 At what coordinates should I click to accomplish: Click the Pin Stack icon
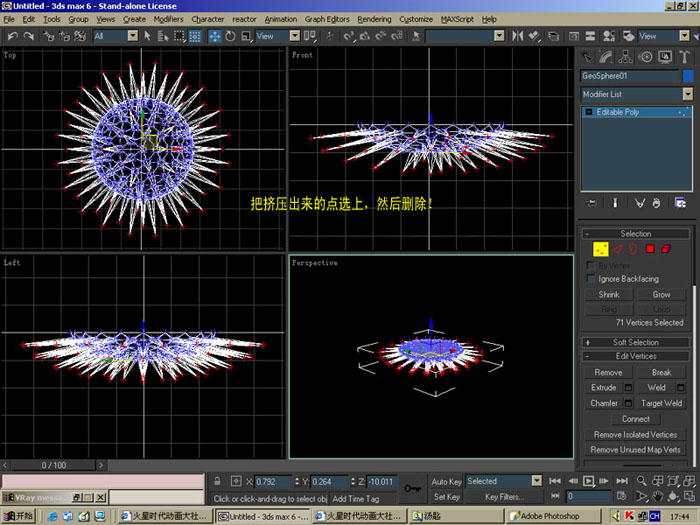[592, 203]
